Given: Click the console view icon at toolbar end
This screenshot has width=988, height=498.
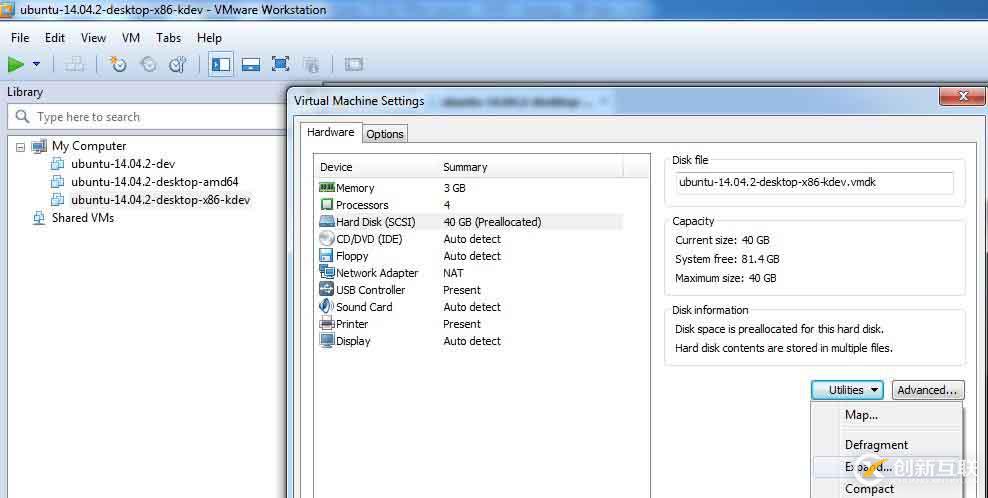Looking at the screenshot, I should click(x=354, y=64).
